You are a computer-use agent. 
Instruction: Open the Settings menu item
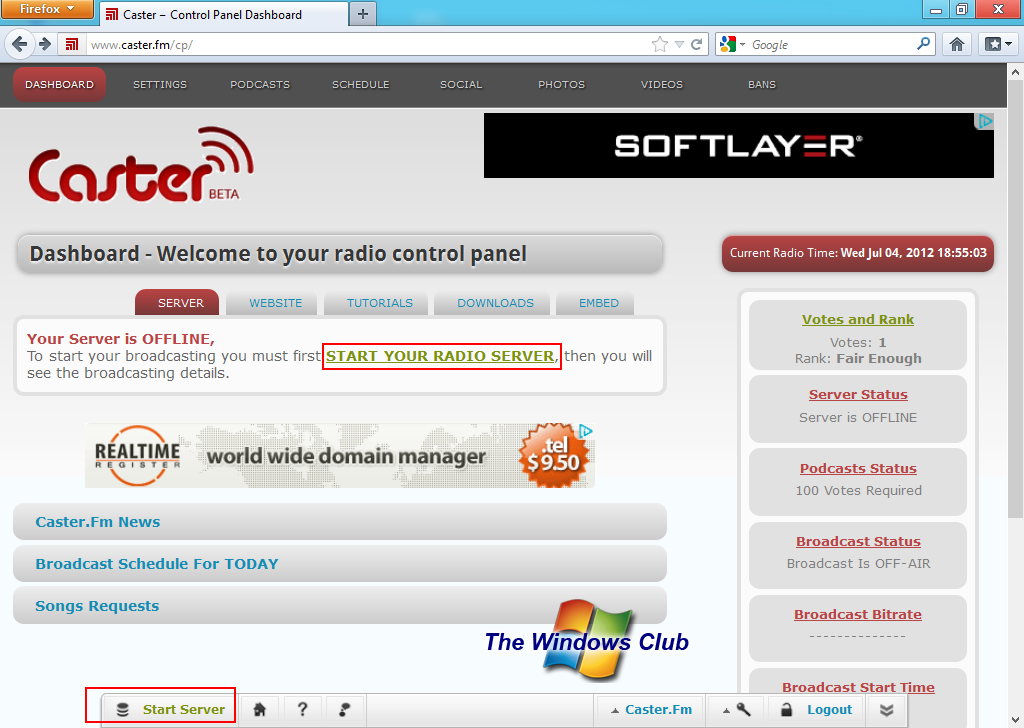click(160, 84)
